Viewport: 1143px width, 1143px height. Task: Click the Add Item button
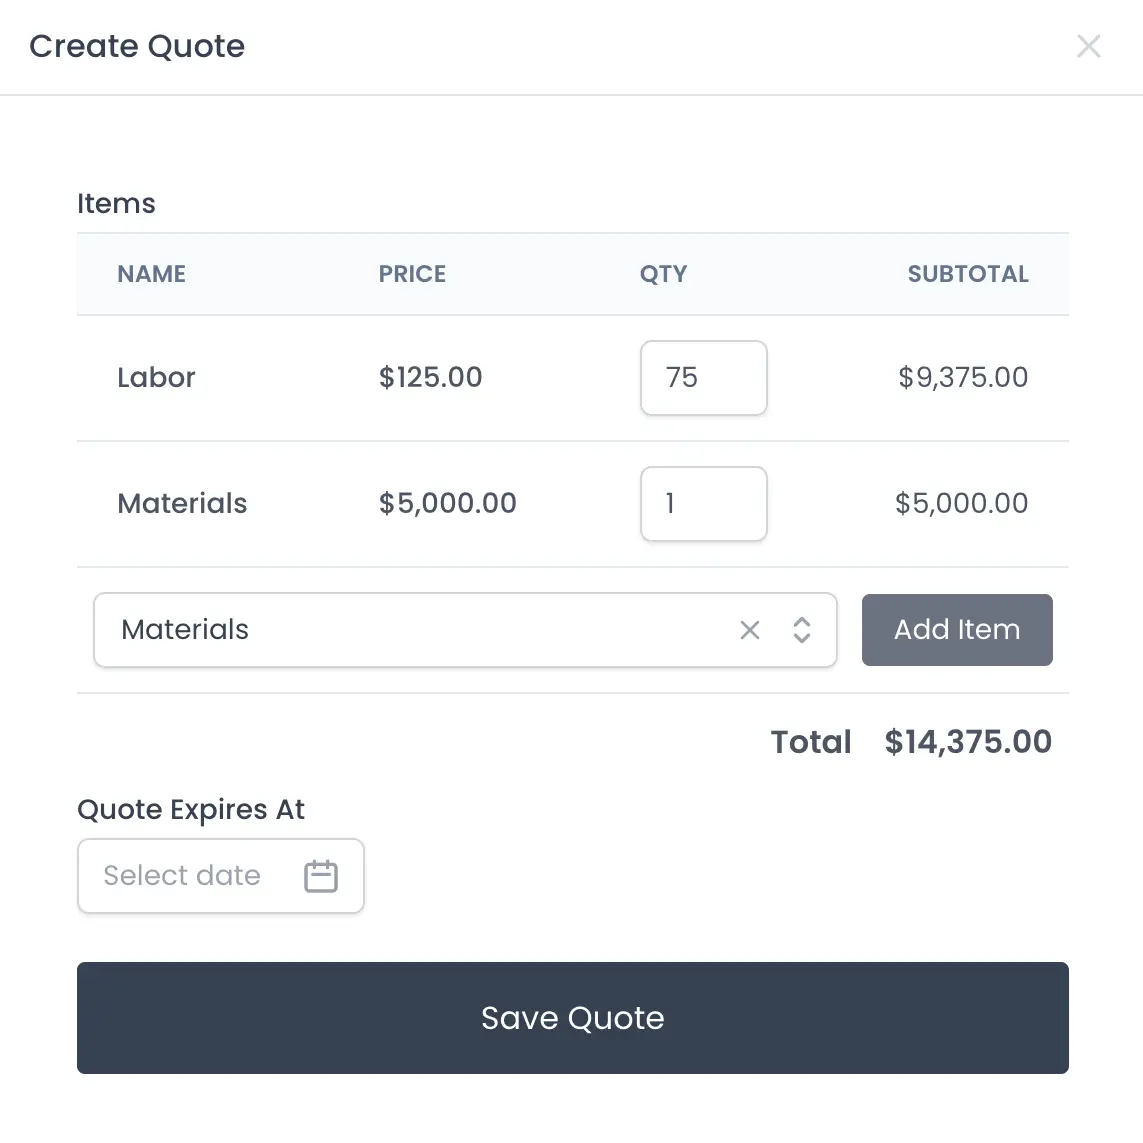click(957, 630)
